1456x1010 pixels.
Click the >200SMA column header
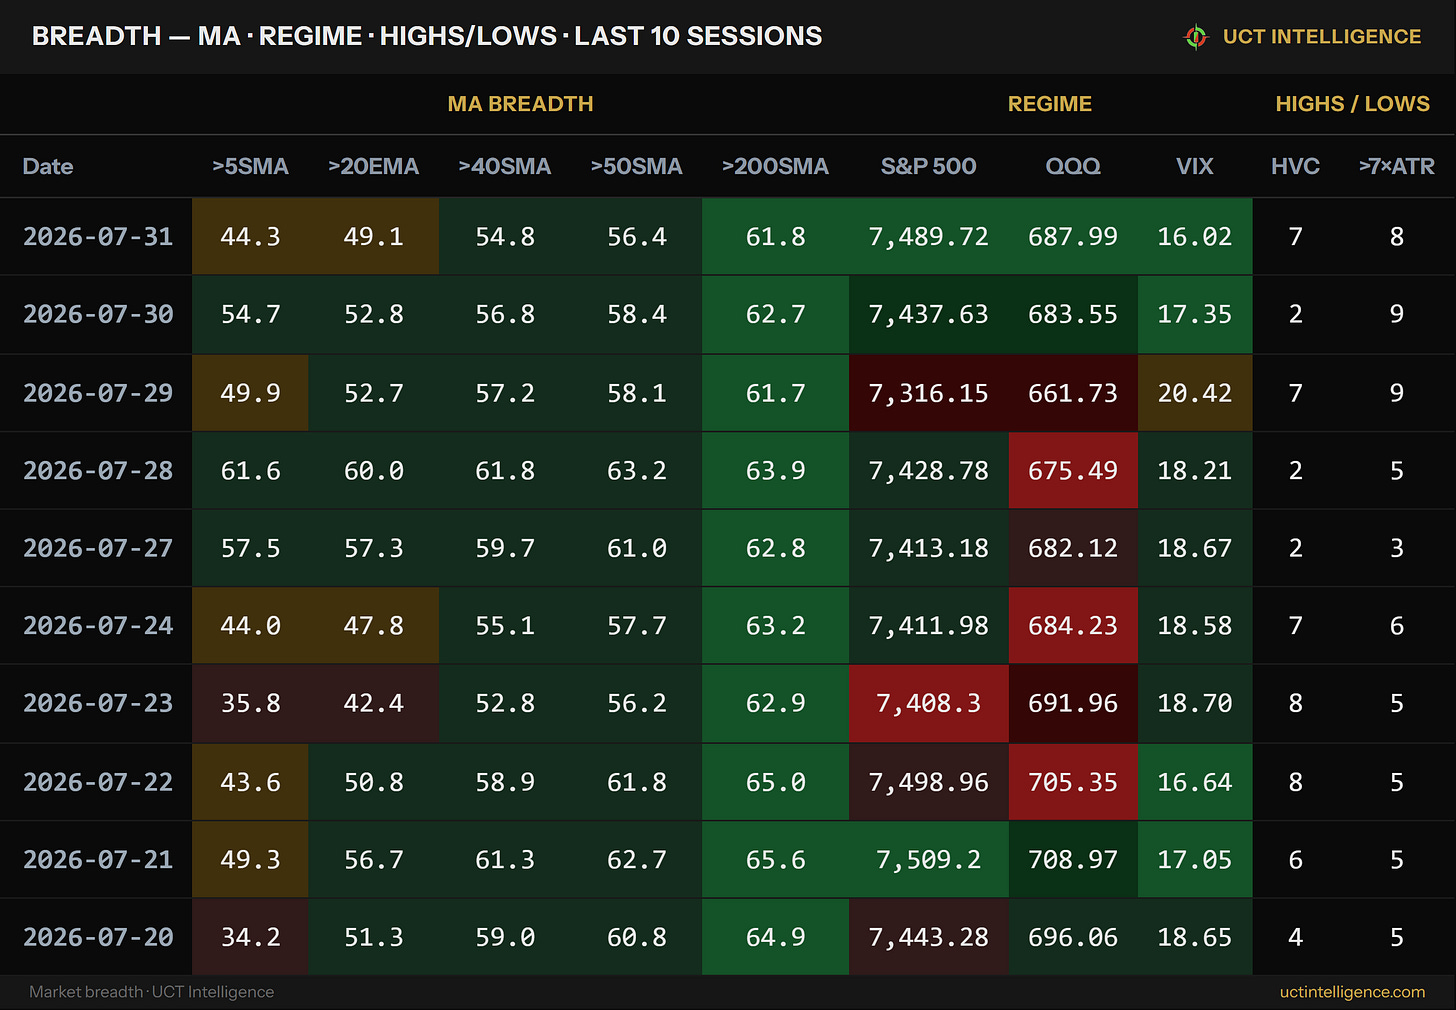click(776, 167)
